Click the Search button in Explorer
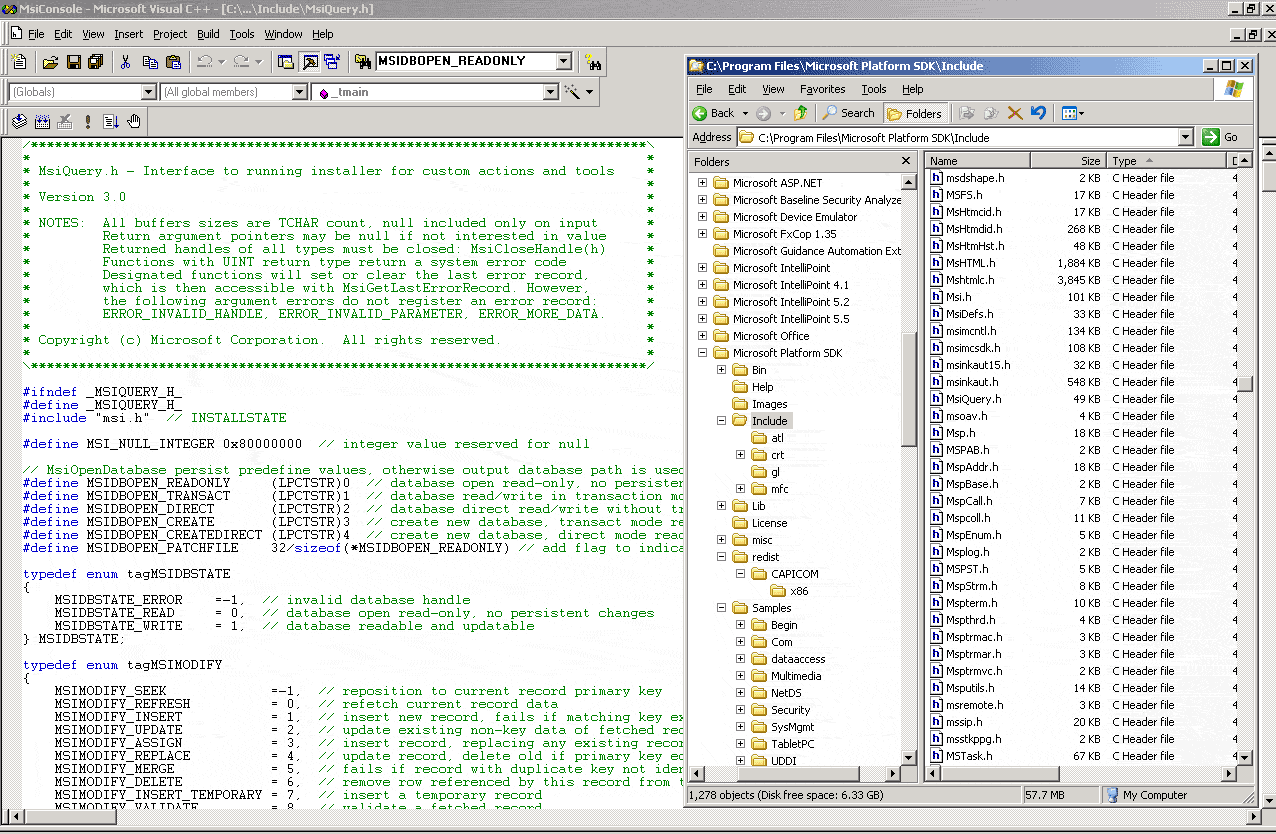1276x834 pixels. [849, 113]
